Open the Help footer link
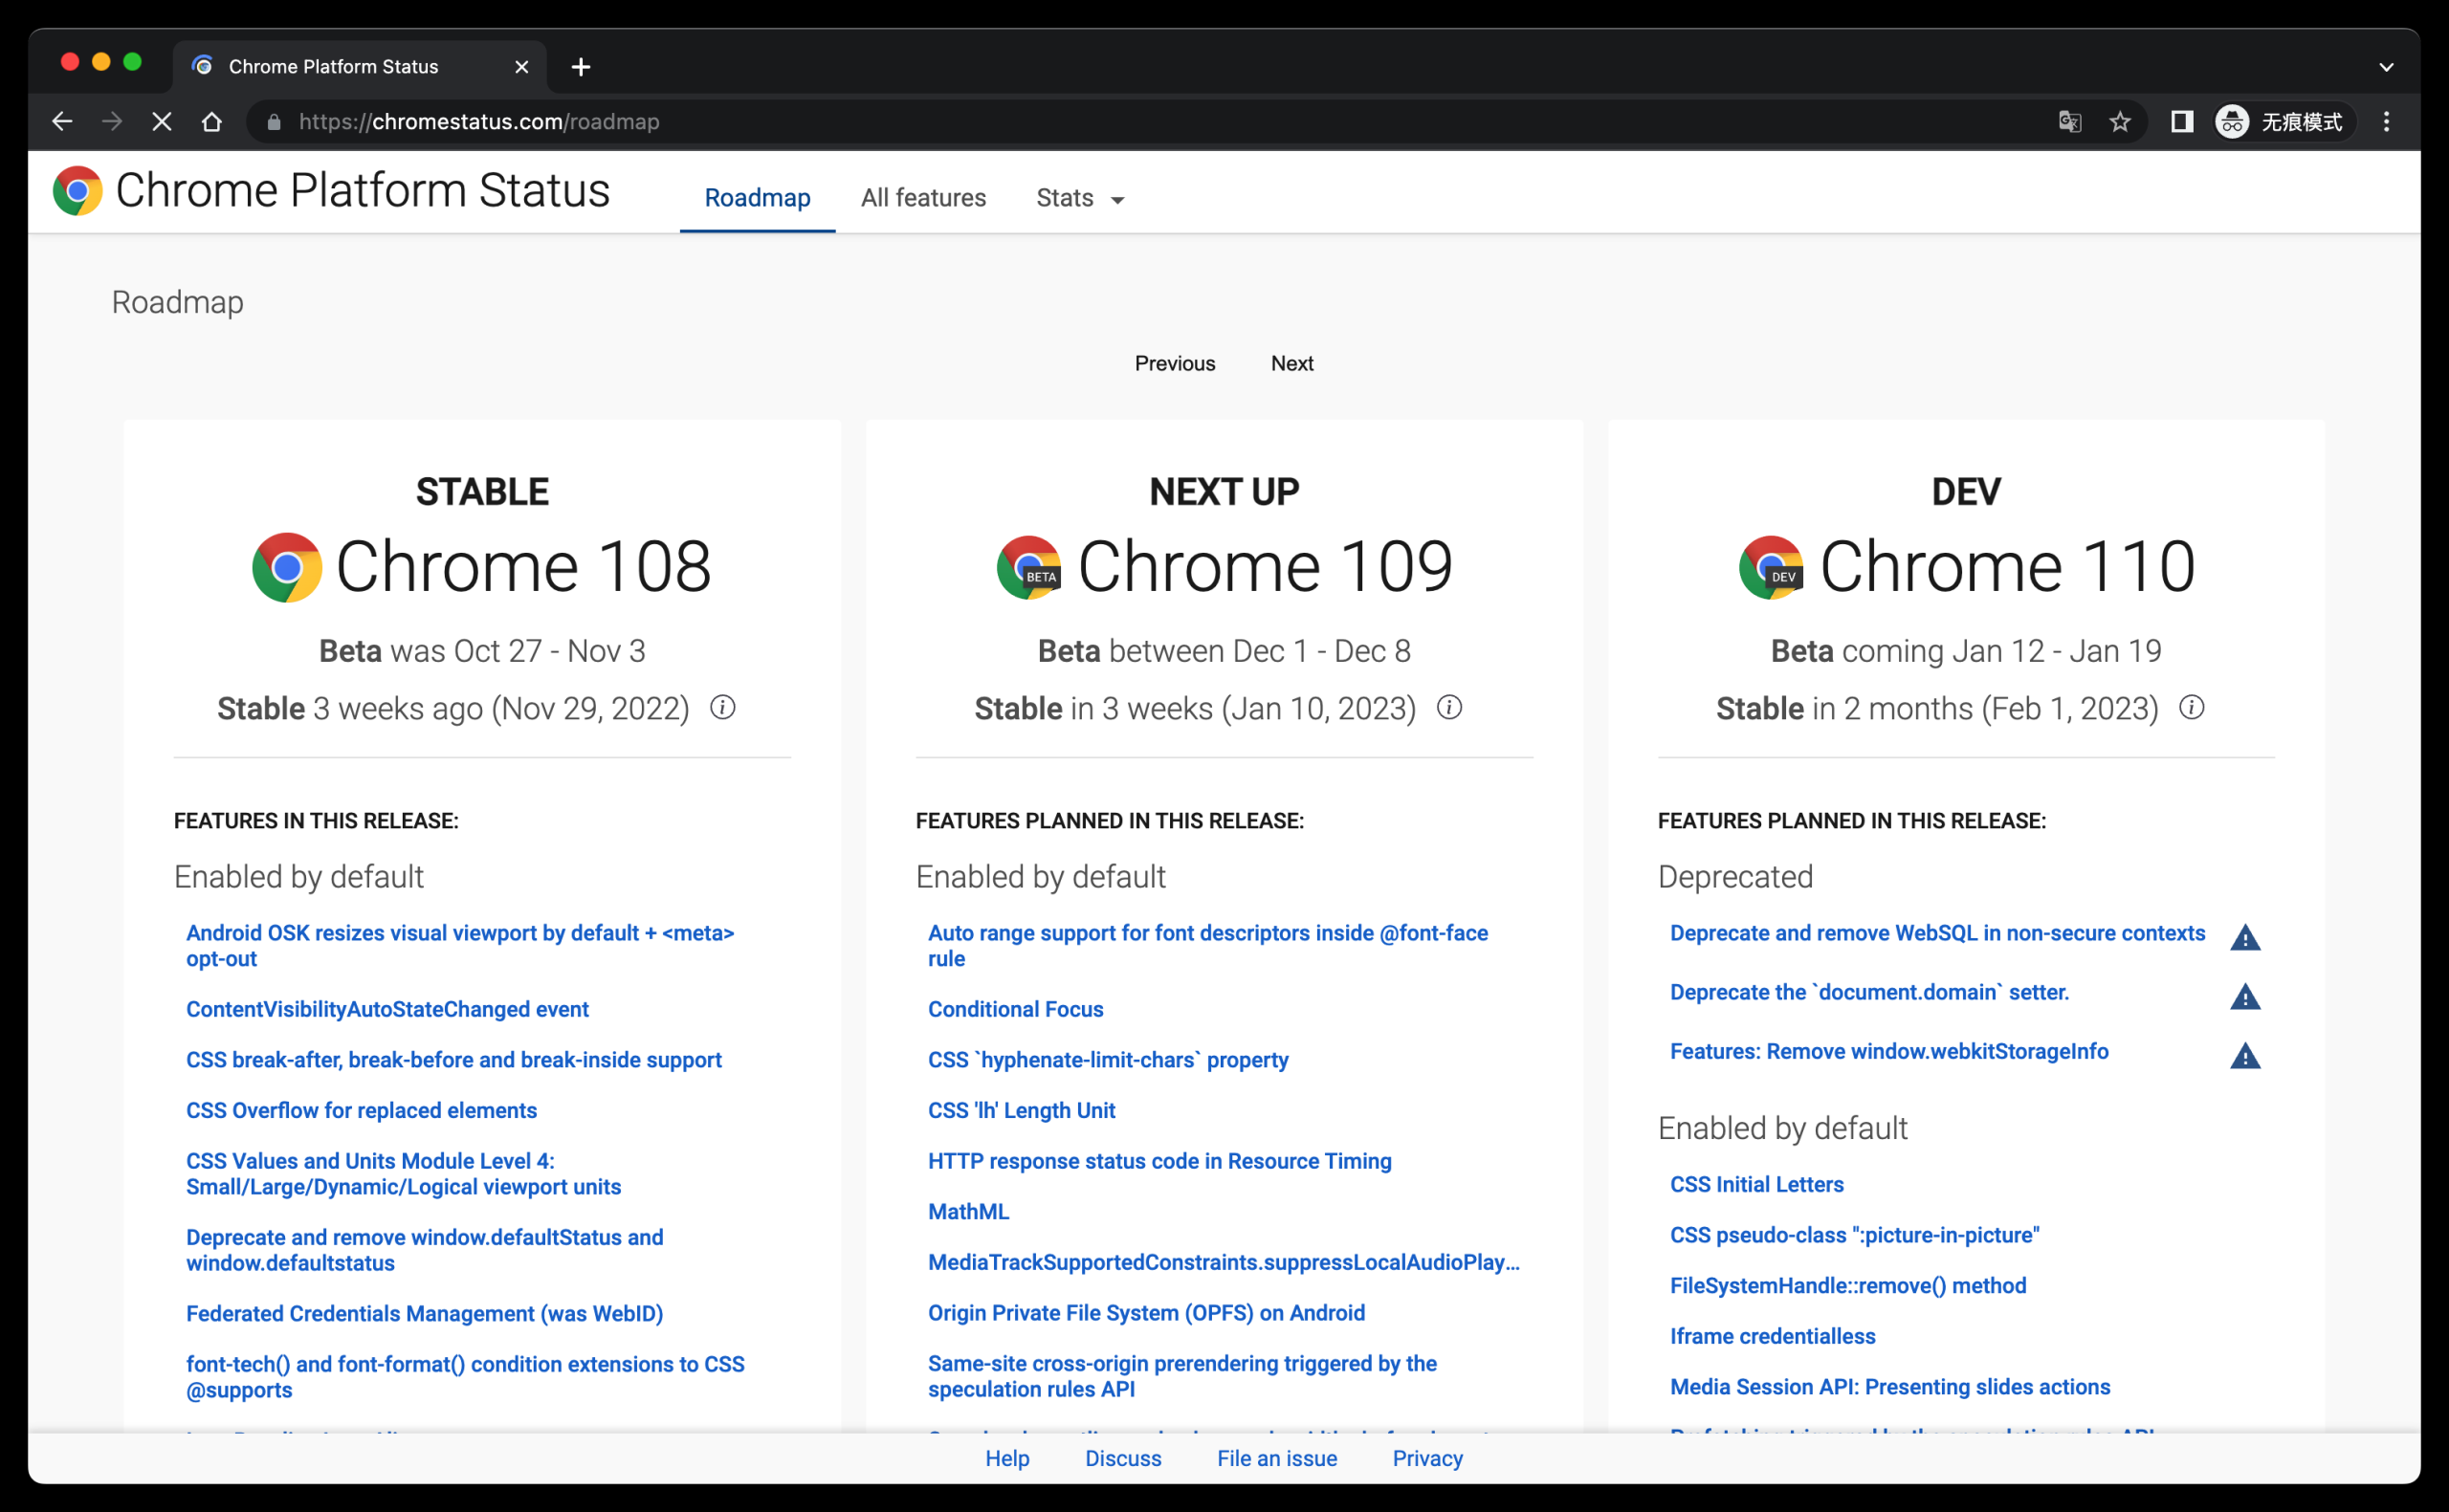This screenshot has height=1512, width=2449. click(x=1007, y=1458)
